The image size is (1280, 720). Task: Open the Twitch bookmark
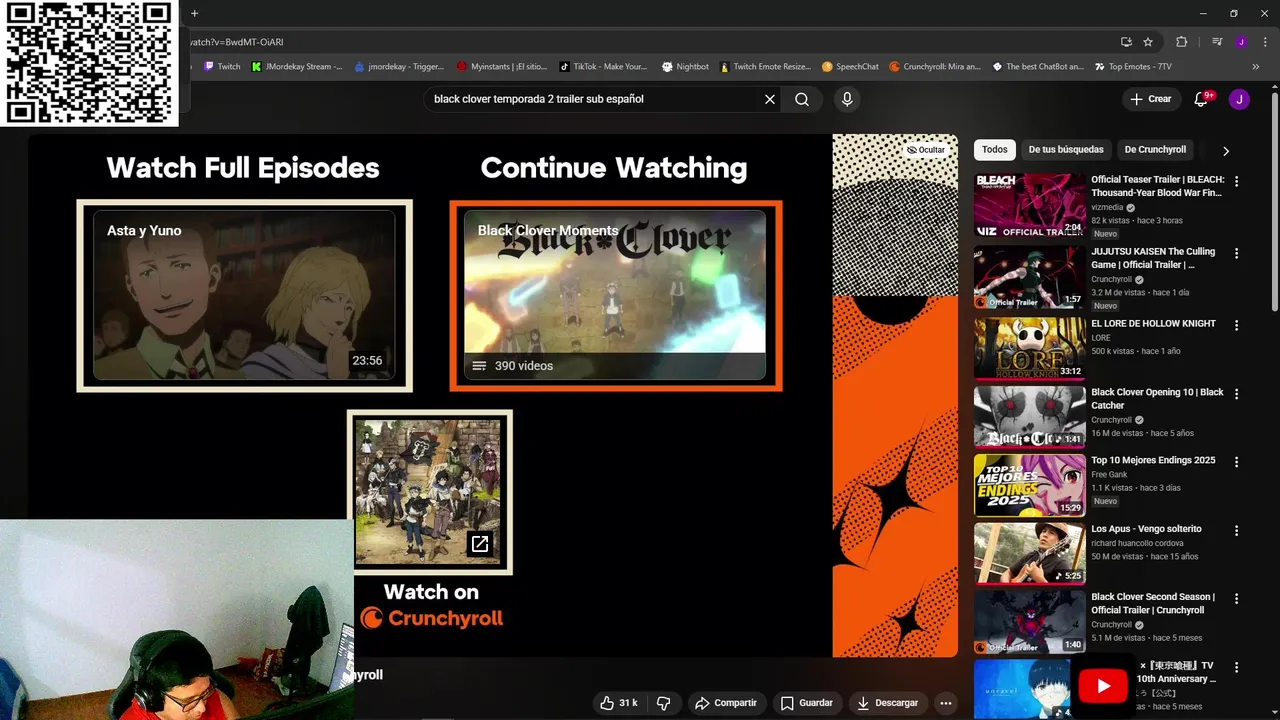click(x=222, y=67)
